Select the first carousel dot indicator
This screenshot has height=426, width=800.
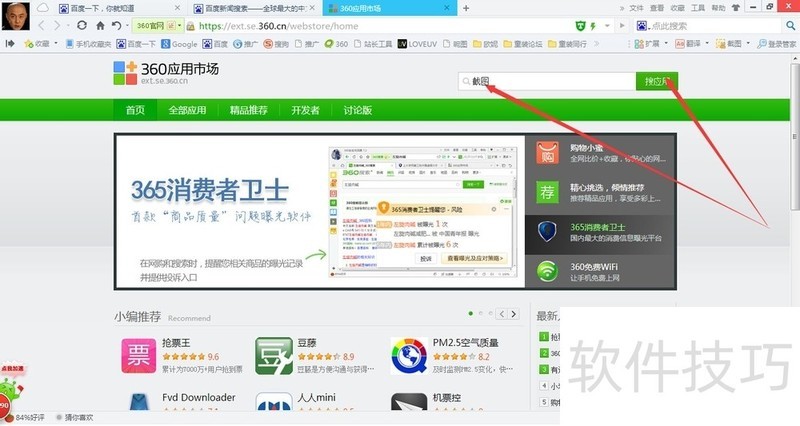click(x=471, y=313)
